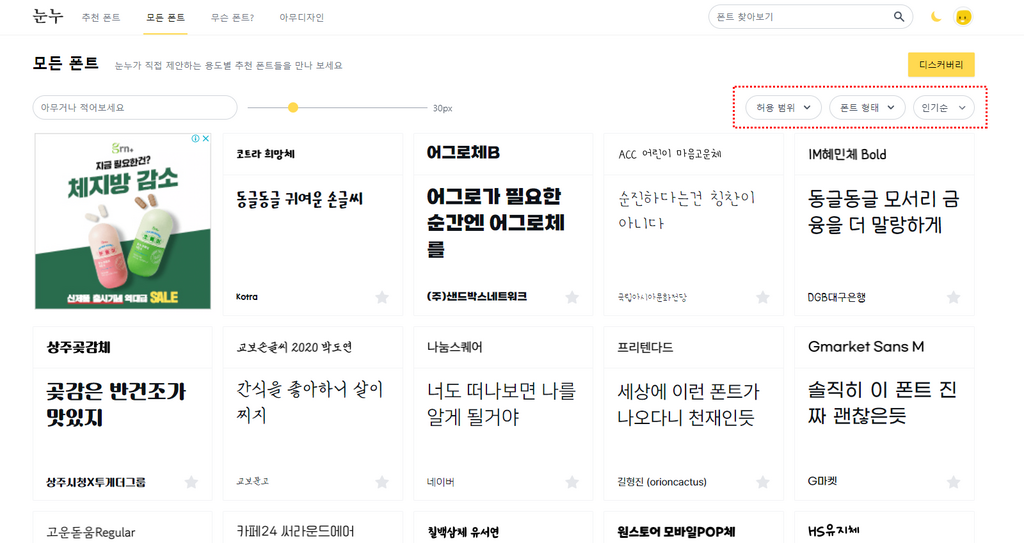Open the 체지방 감소 advertisement
The image size is (1024, 543).
[x=123, y=221]
